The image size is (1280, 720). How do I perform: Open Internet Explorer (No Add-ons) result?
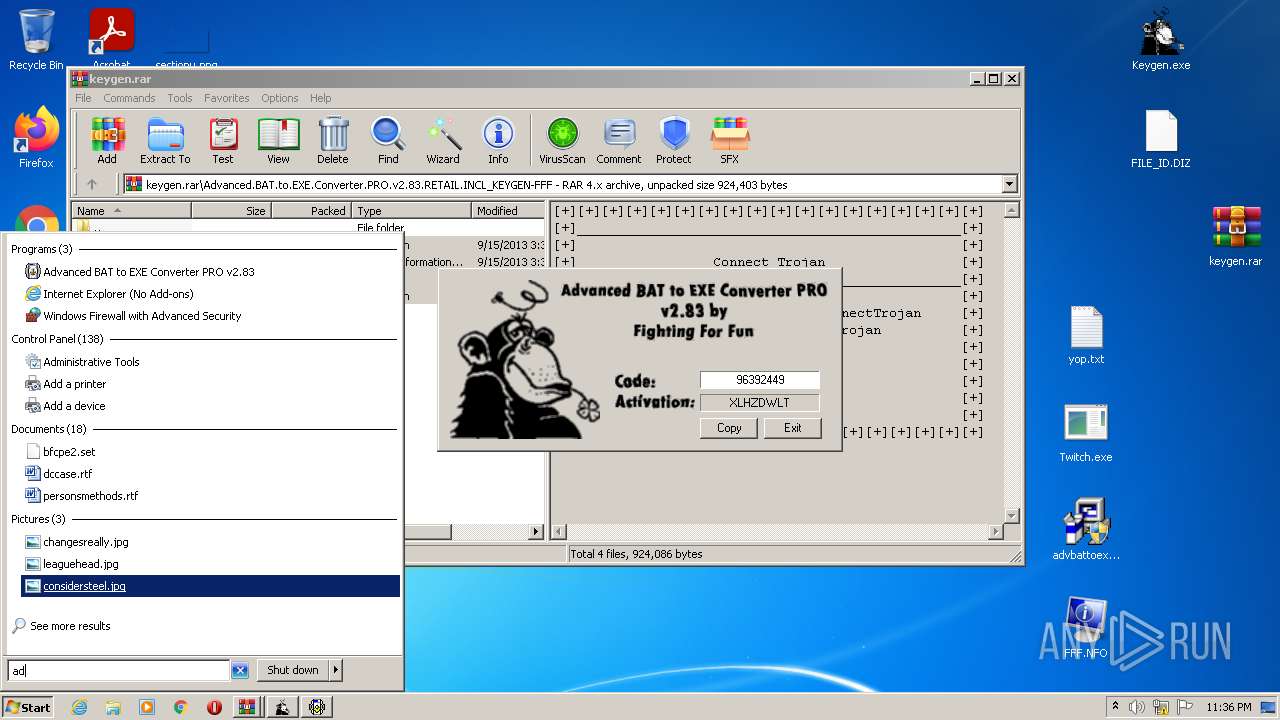118,294
